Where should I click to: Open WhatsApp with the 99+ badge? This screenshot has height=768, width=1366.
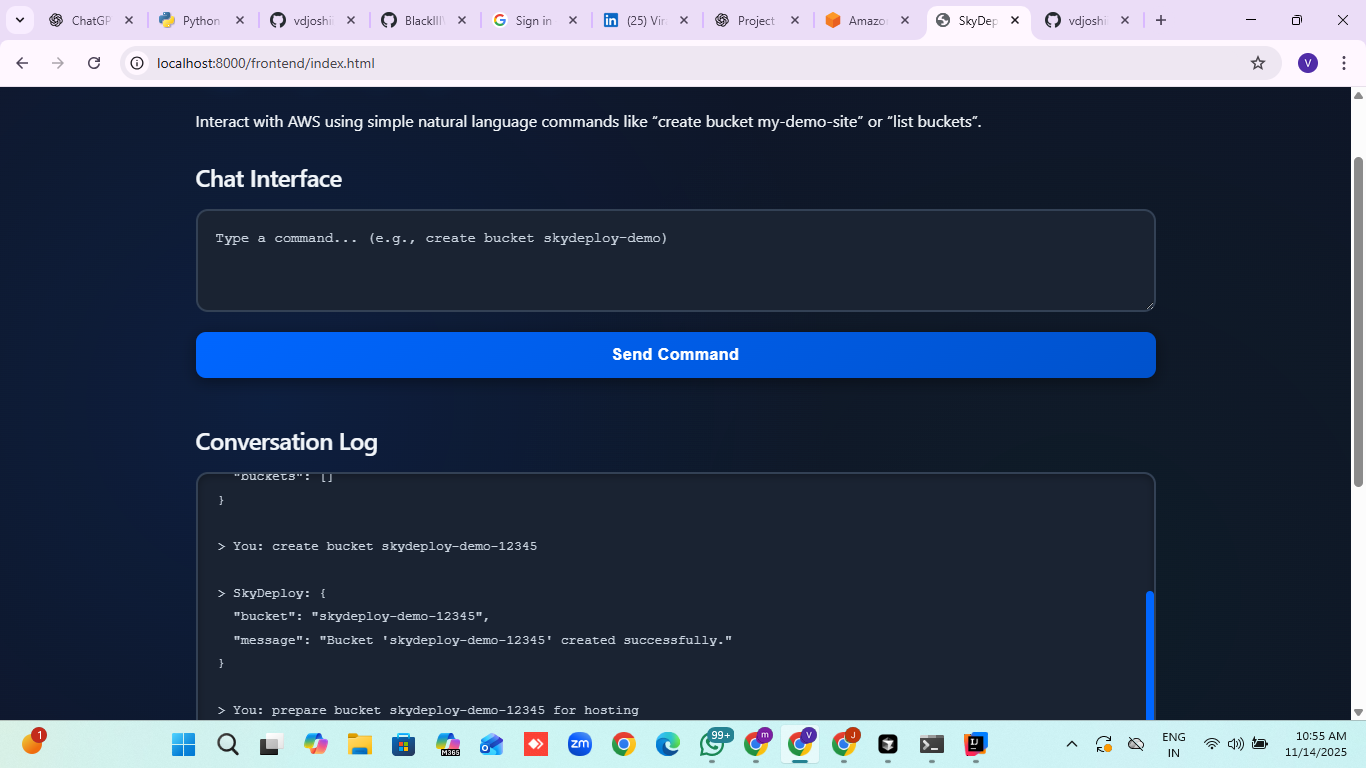tap(713, 744)
